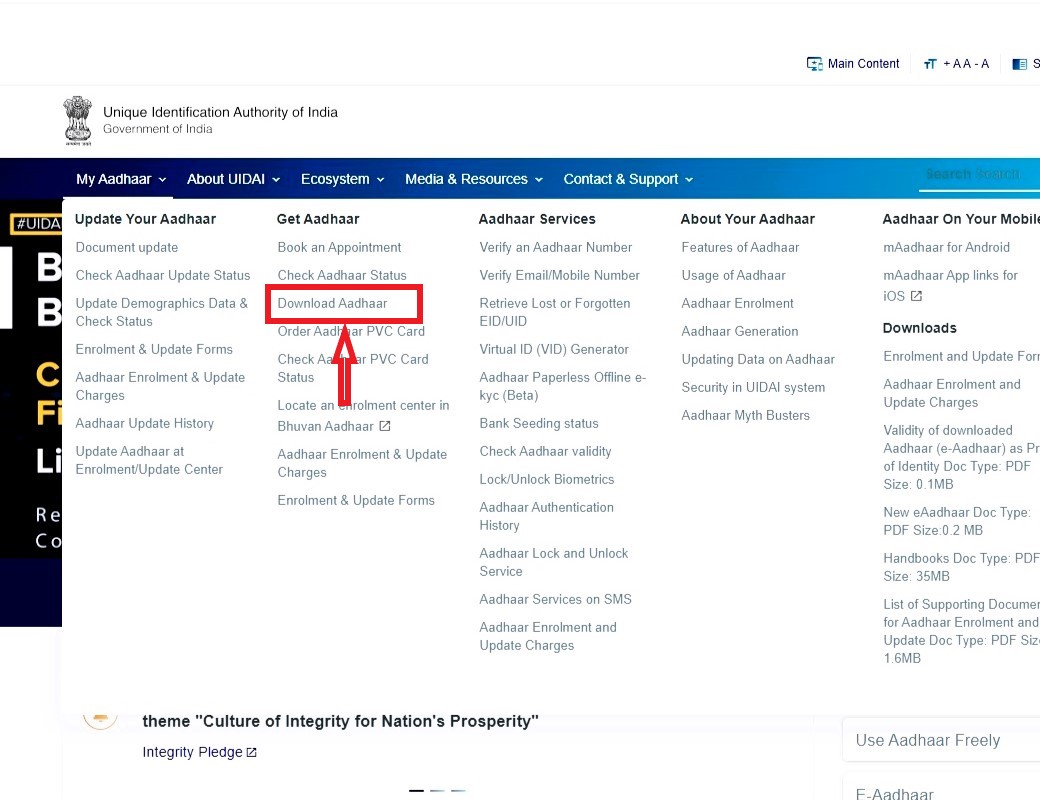
Task: Select Check Aadhaar PVC Card Status
Action: click(353, 368)
